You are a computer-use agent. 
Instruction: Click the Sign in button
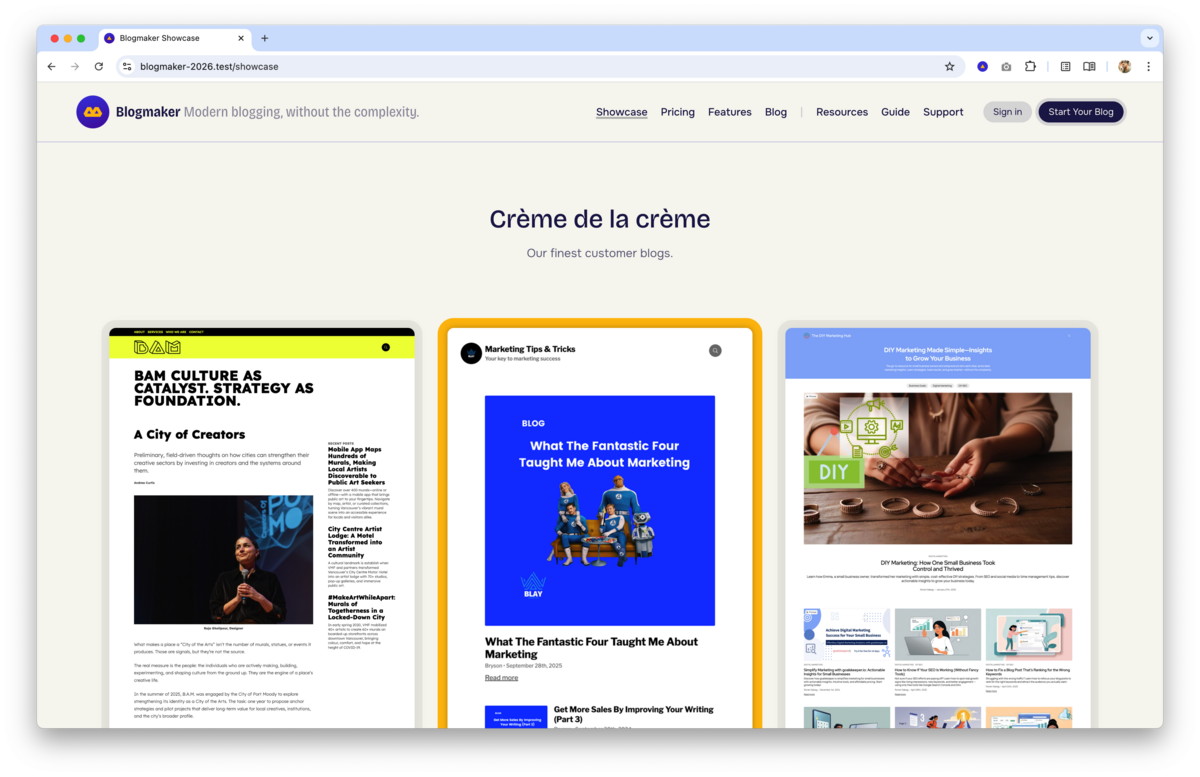1007,112
